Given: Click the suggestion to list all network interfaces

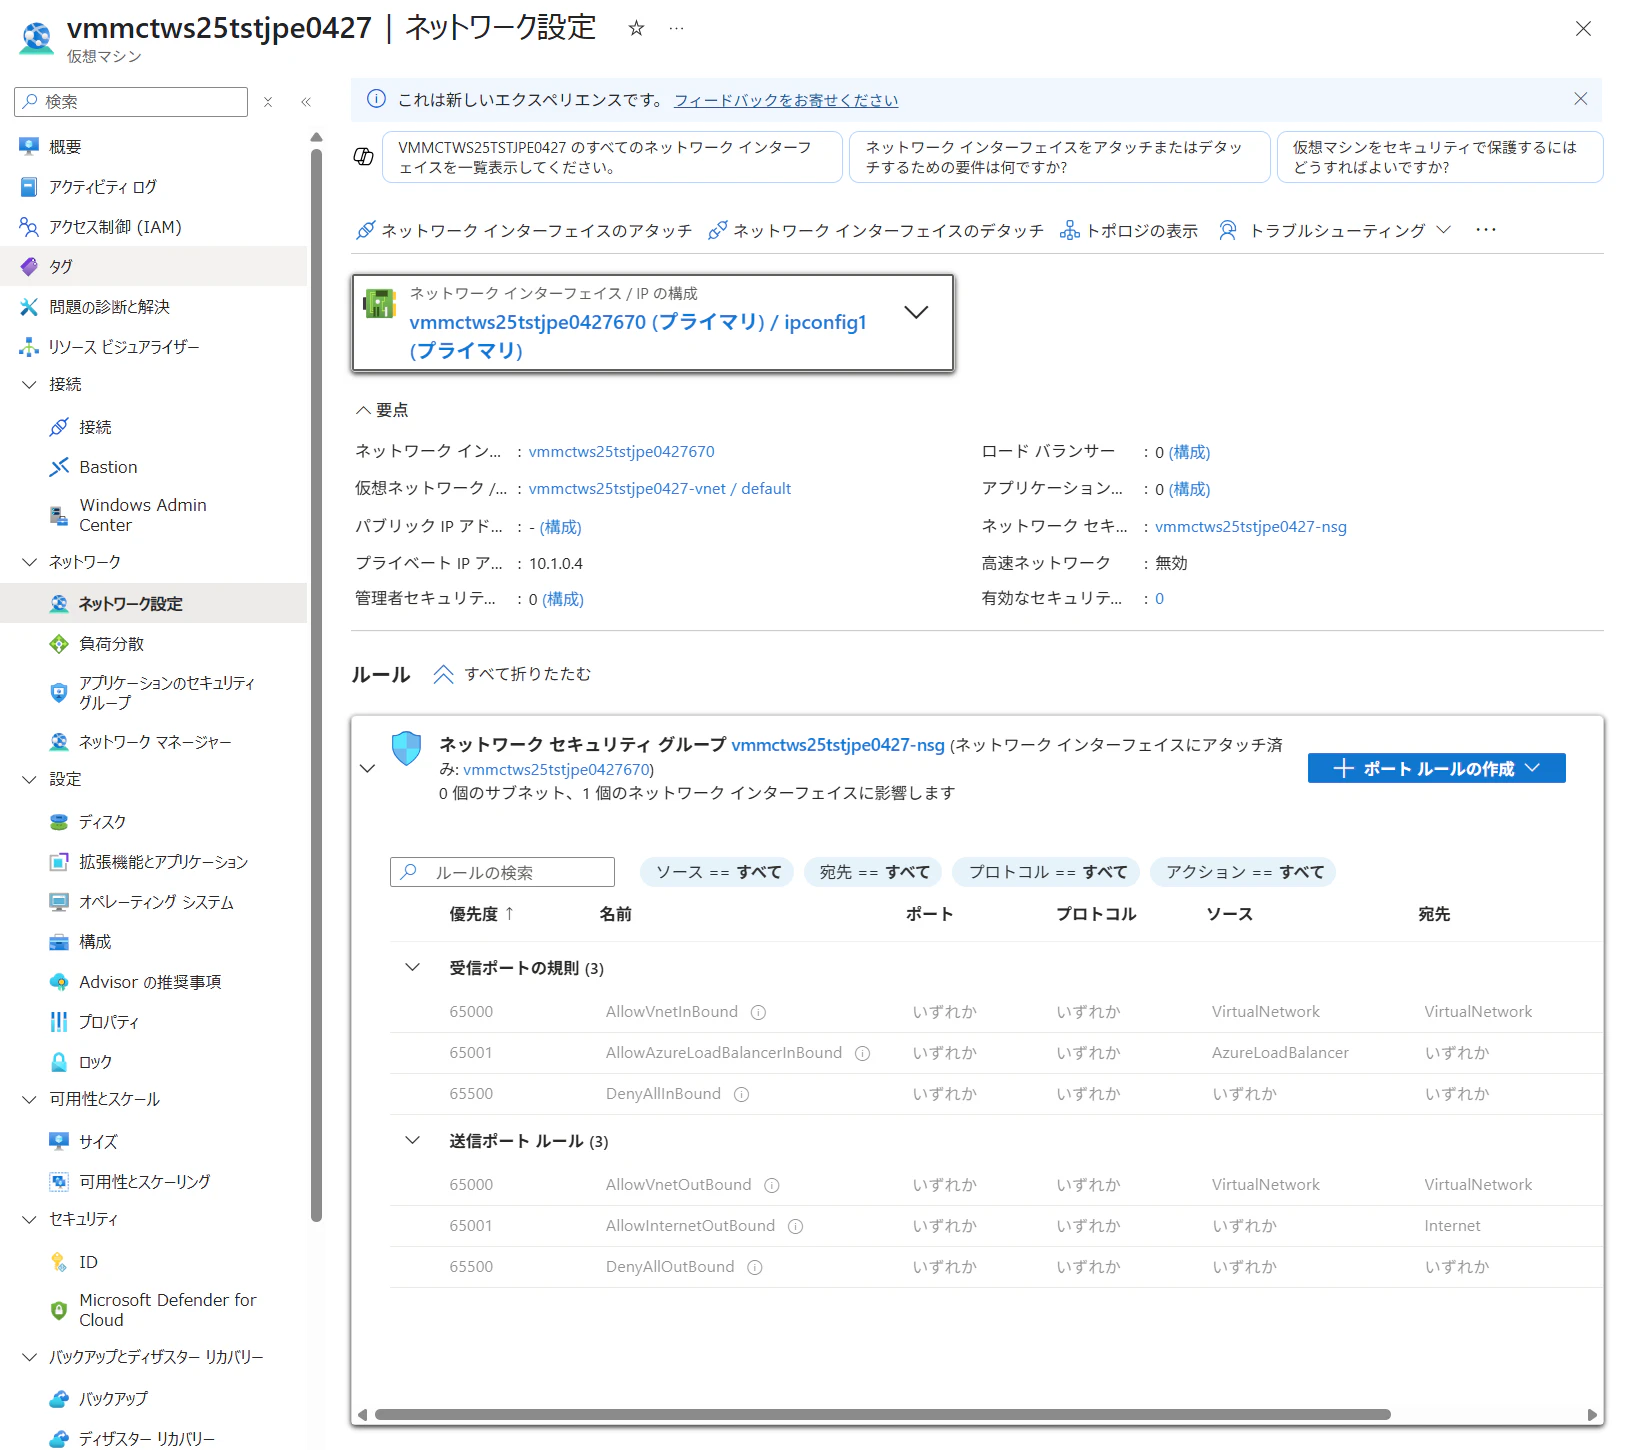Looking at the screenshot, I should (x=612, y=157).
